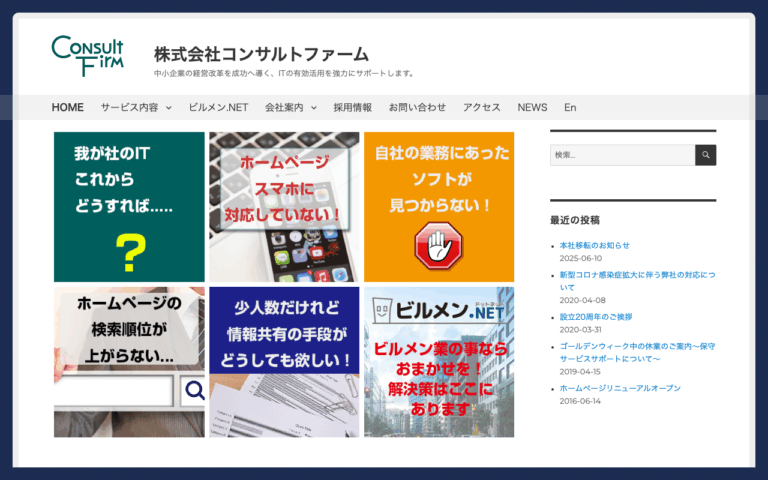Open the 我が社のIT これから tile
Viewport: 768px width, 480px height.
(x=129, y=207)
